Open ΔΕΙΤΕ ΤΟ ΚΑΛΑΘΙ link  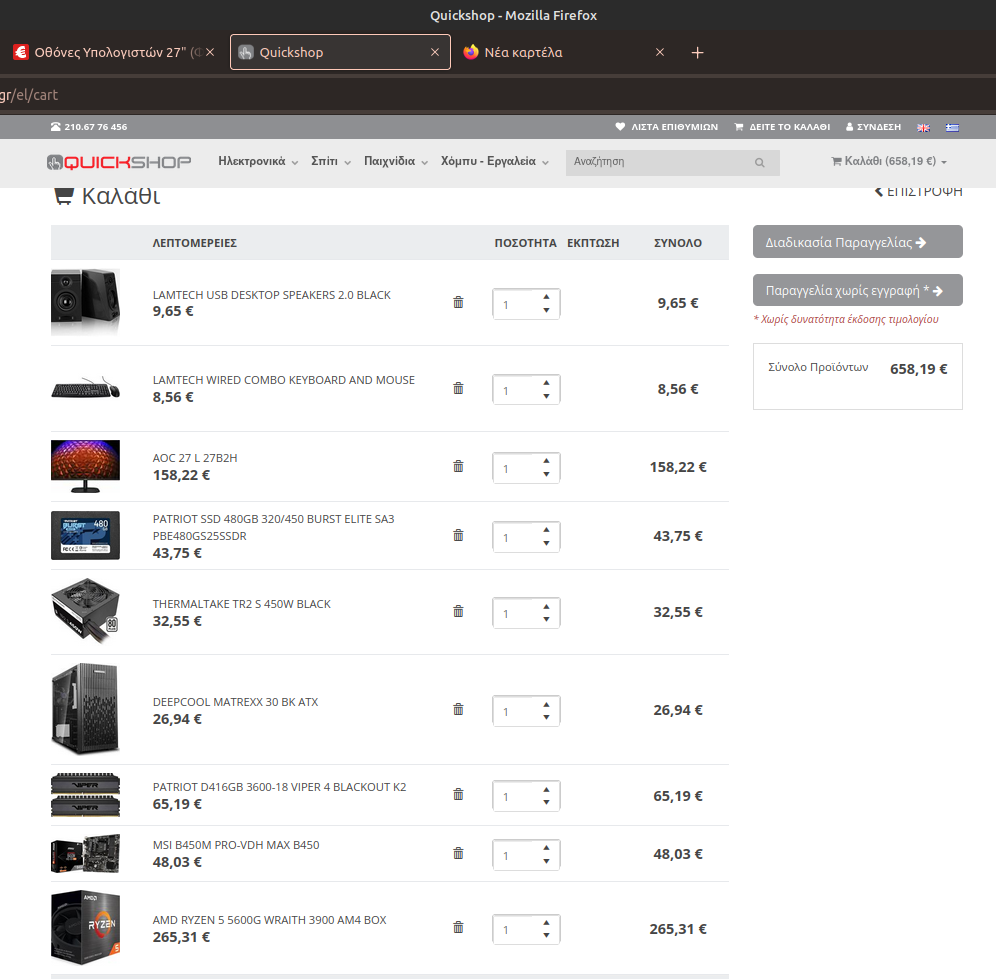pos(782,127)
